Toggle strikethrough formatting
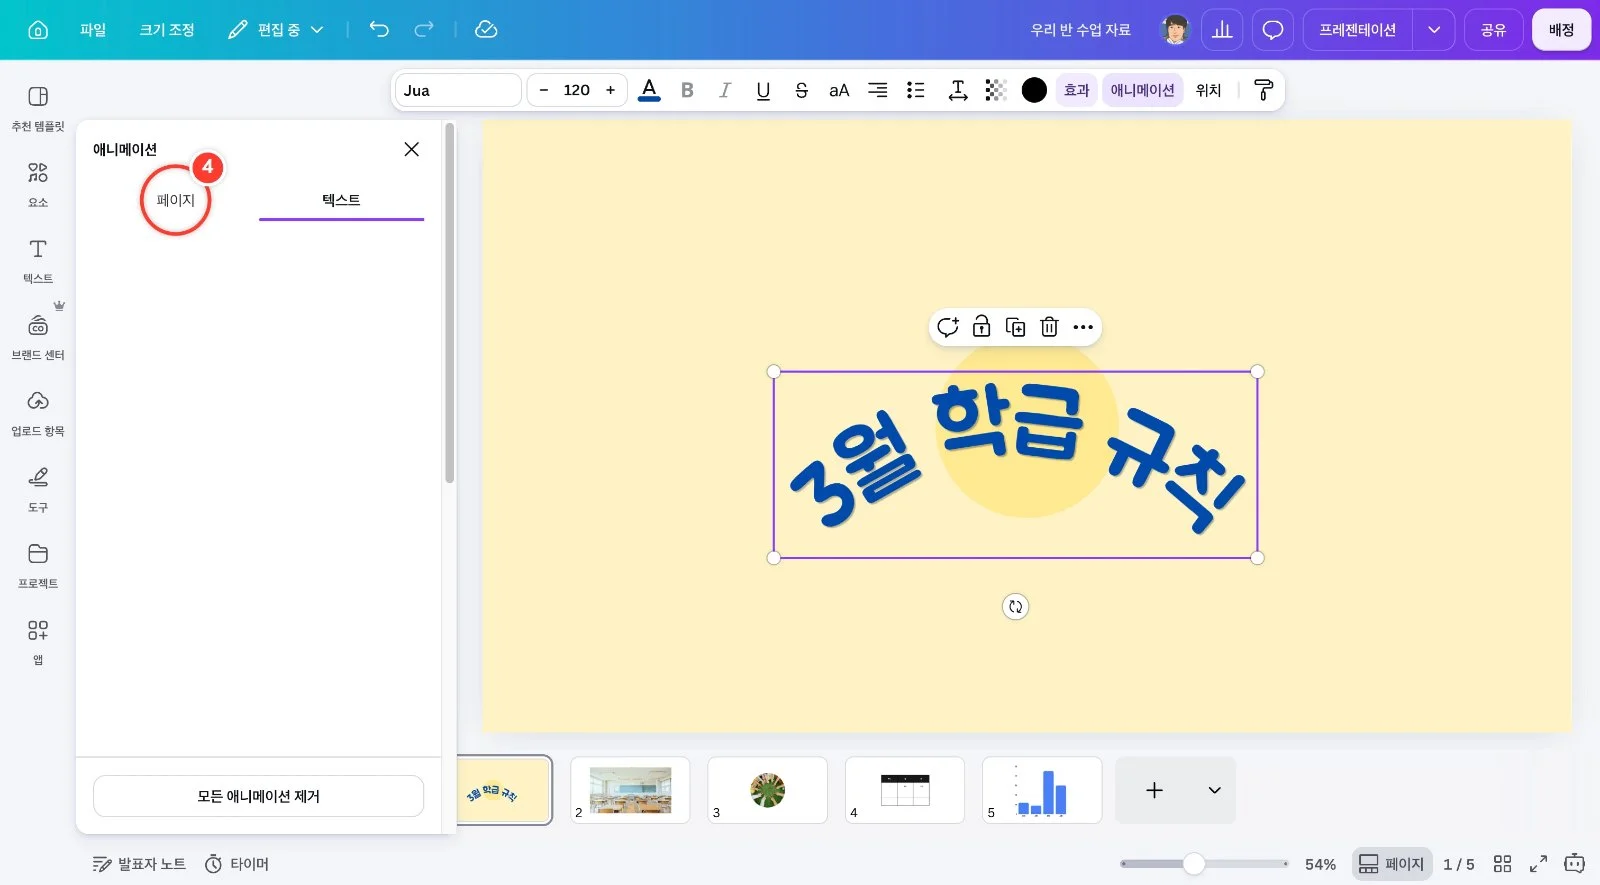The height and width of the screenshot is (885, 1600). (801, 90)
